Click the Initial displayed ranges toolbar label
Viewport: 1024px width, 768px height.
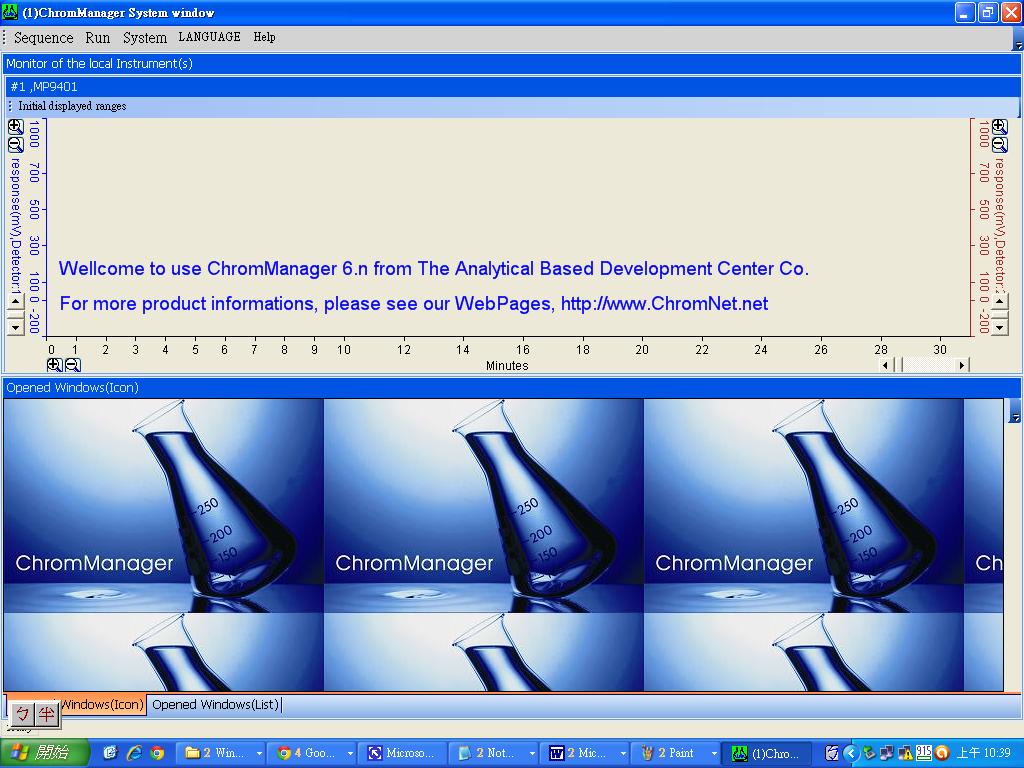coord(72,106)
